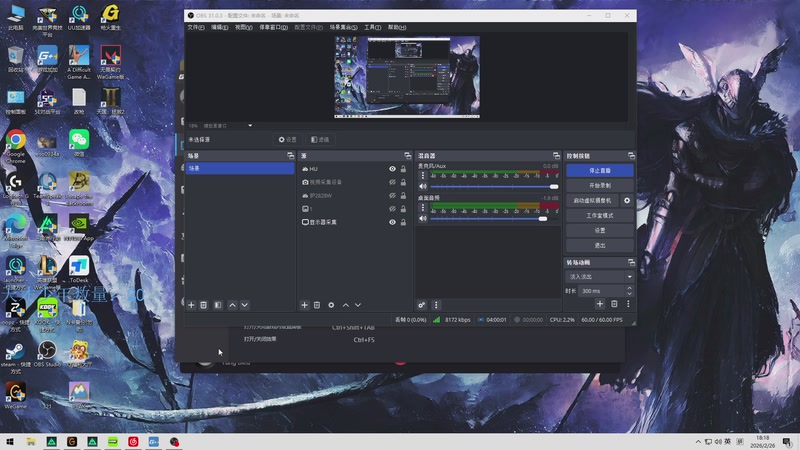Image resolution: width=800 pixels, height=450 pixels.
Task: Toggle lock on 视频采集设备 source
Action: point(403,182)
